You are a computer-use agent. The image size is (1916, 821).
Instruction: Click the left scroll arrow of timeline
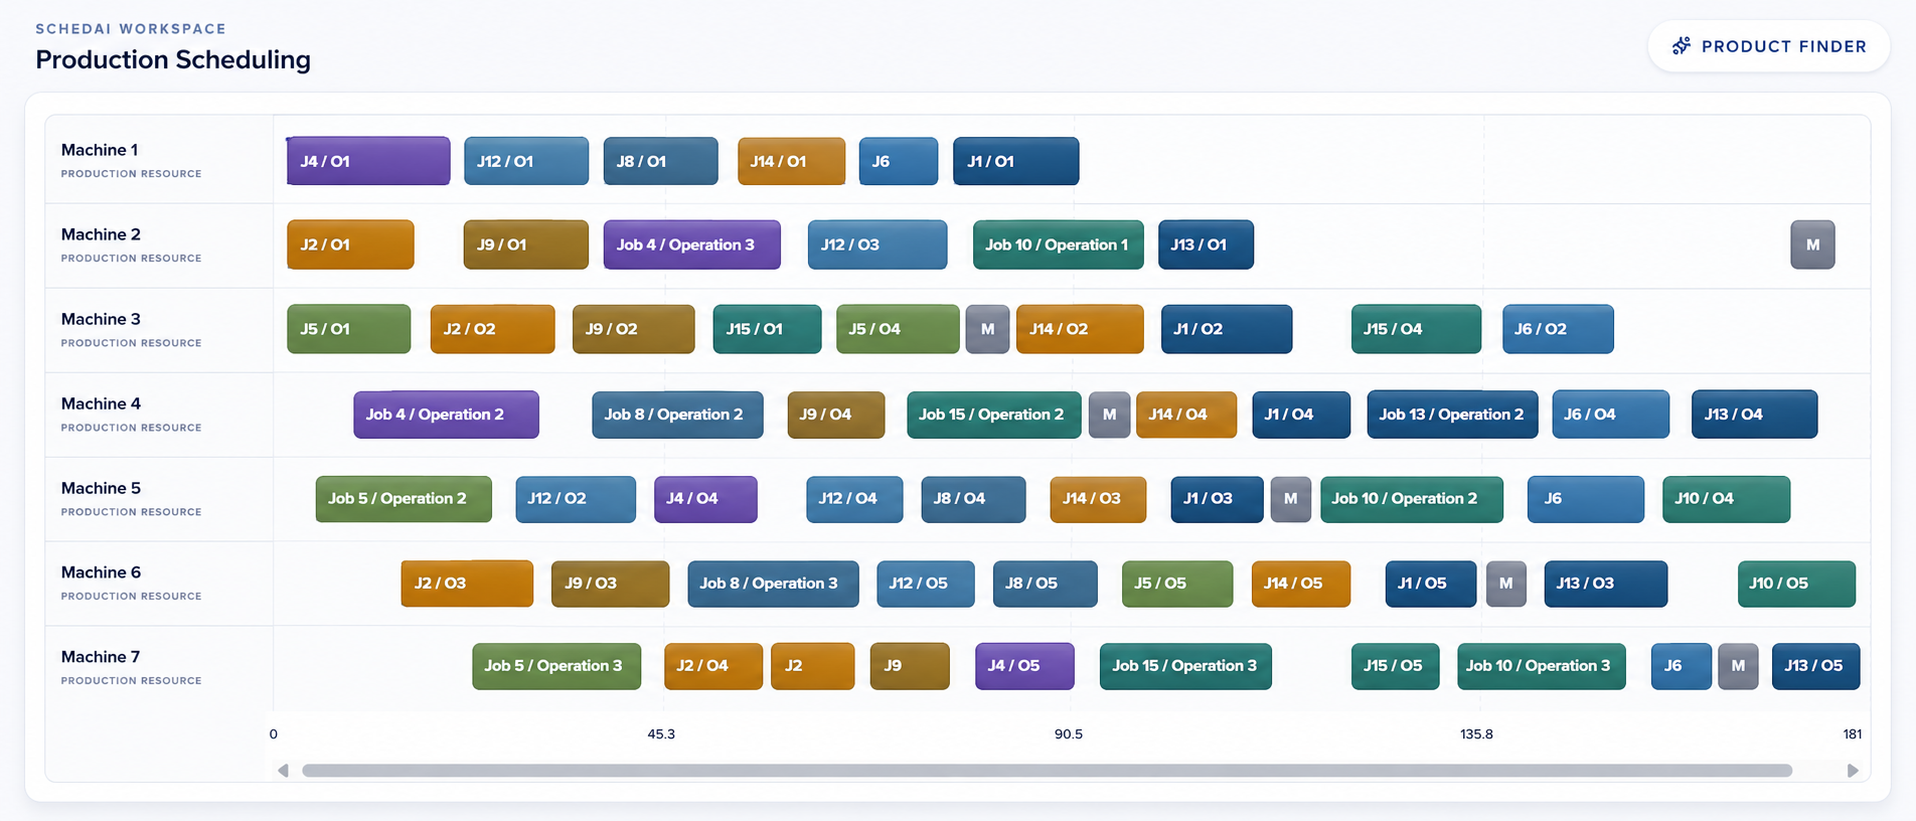point(283,770)
